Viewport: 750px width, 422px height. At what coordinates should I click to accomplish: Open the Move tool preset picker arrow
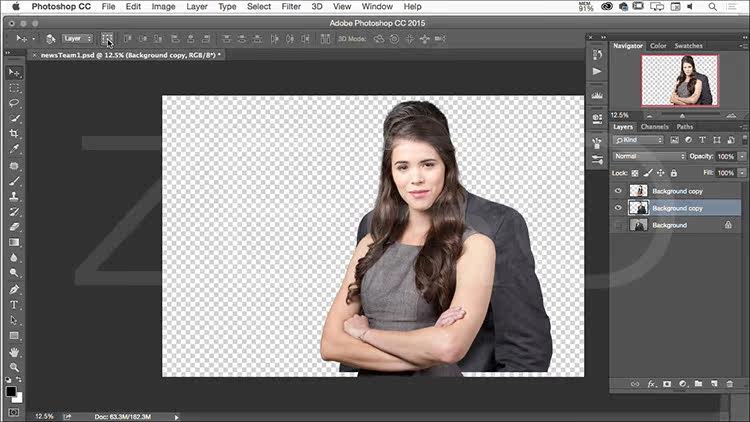pyautogui.click(x=33, y=39)
